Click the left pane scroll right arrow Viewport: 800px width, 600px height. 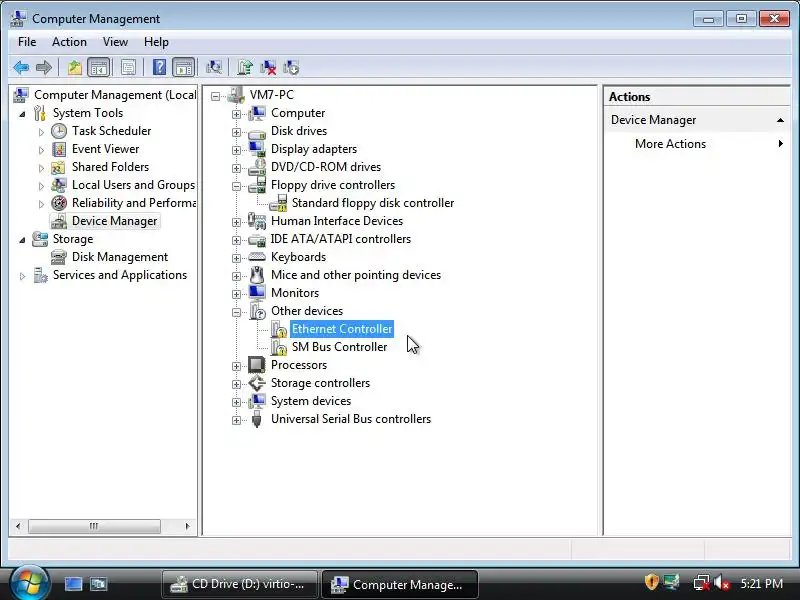pos(187,526)
